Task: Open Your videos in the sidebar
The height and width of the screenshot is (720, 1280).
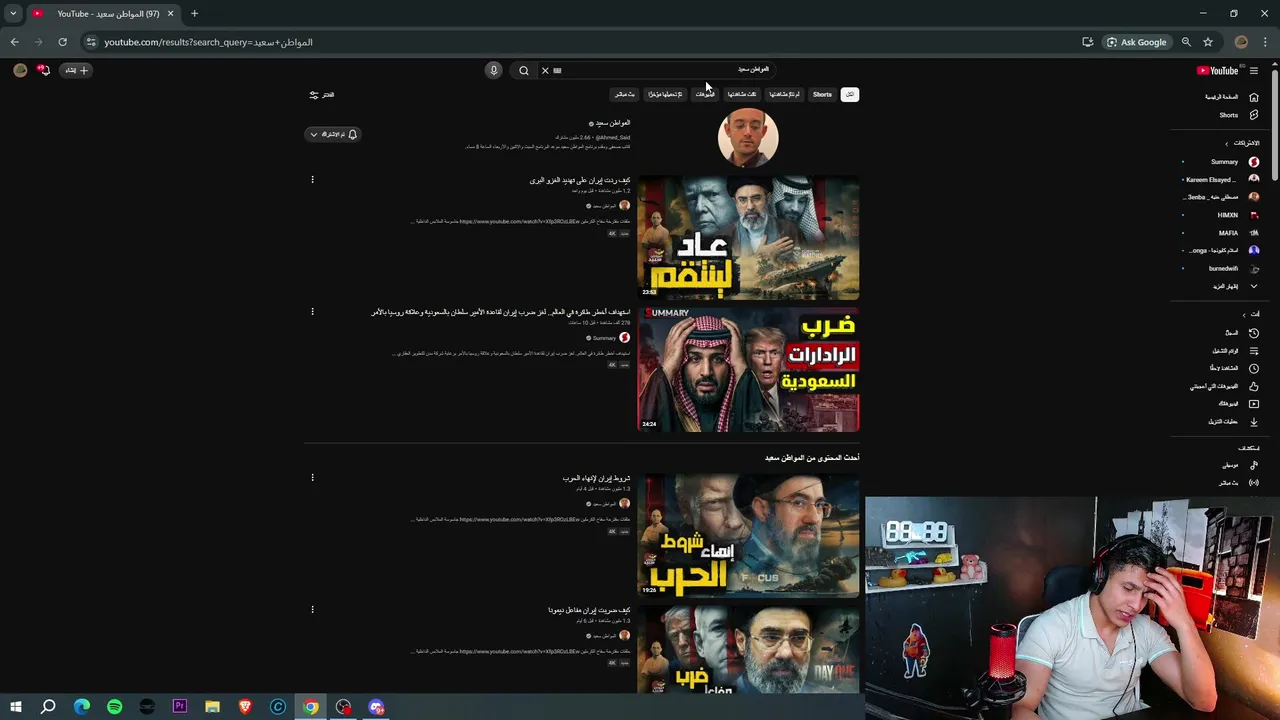Action: pos(1237,404)
